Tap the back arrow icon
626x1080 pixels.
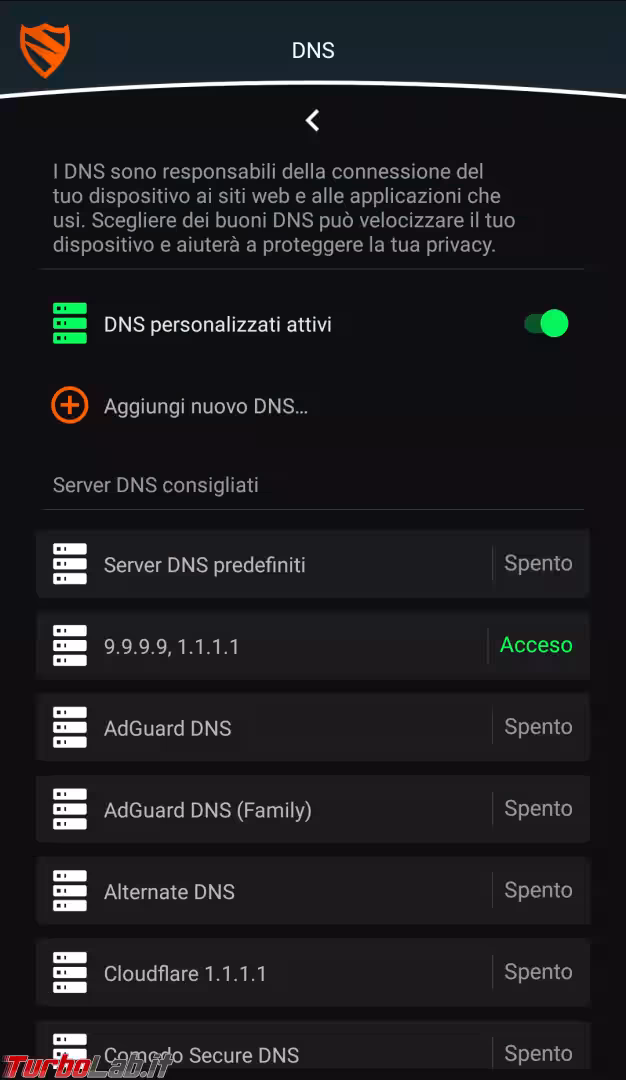[x=313, y=120]
